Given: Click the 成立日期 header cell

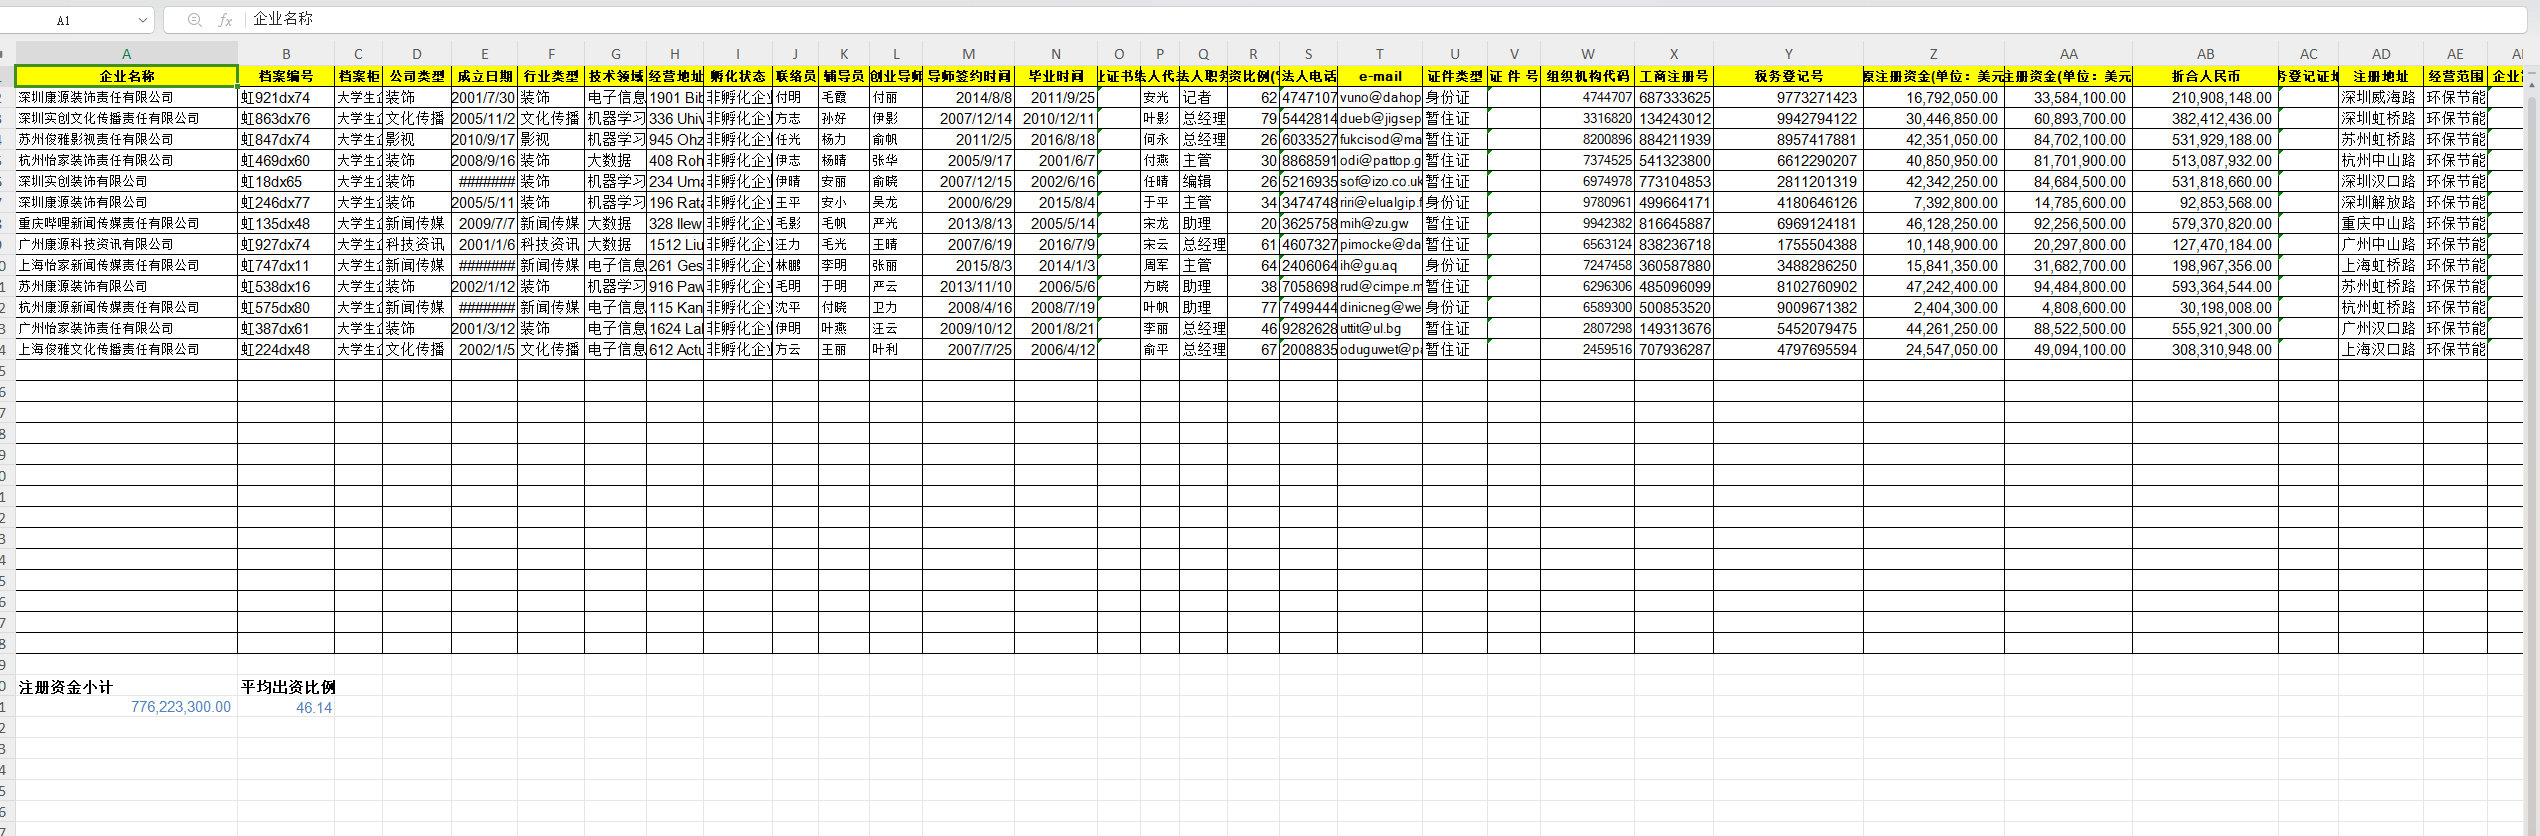Looking at the screenshot, I should [x=485, y=76].
